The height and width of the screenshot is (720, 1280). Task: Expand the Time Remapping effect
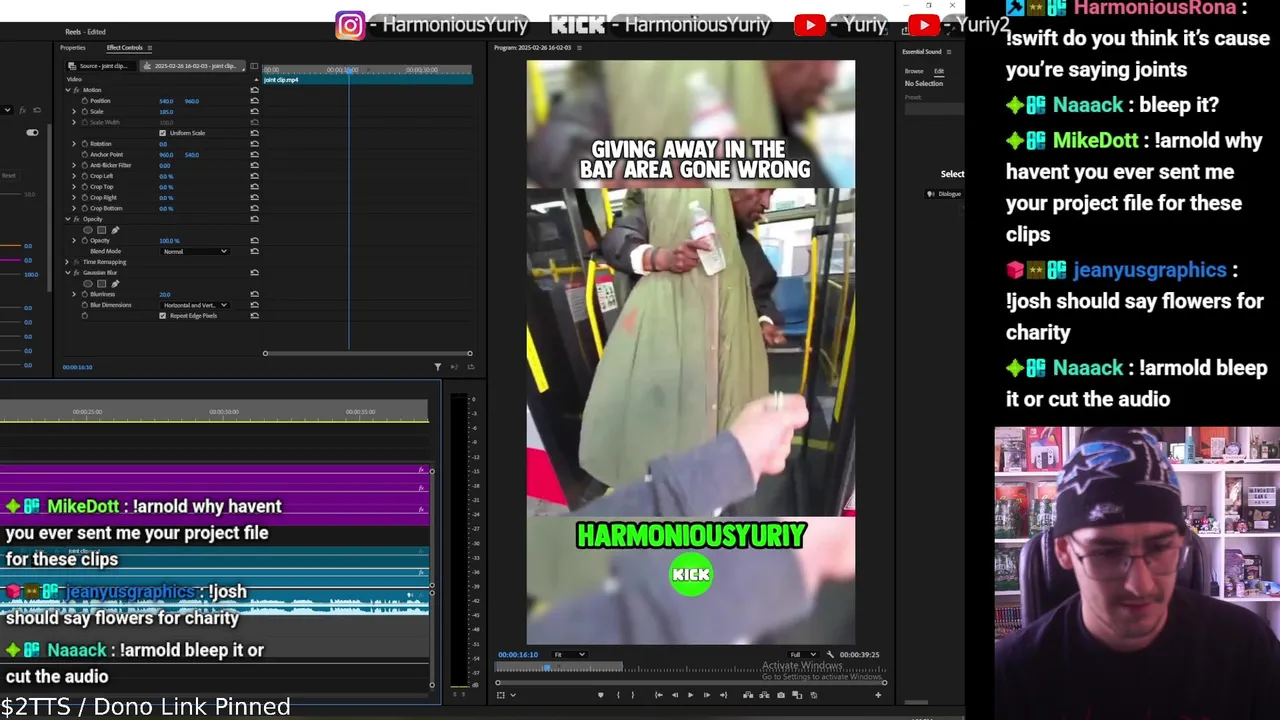(67, 262)
